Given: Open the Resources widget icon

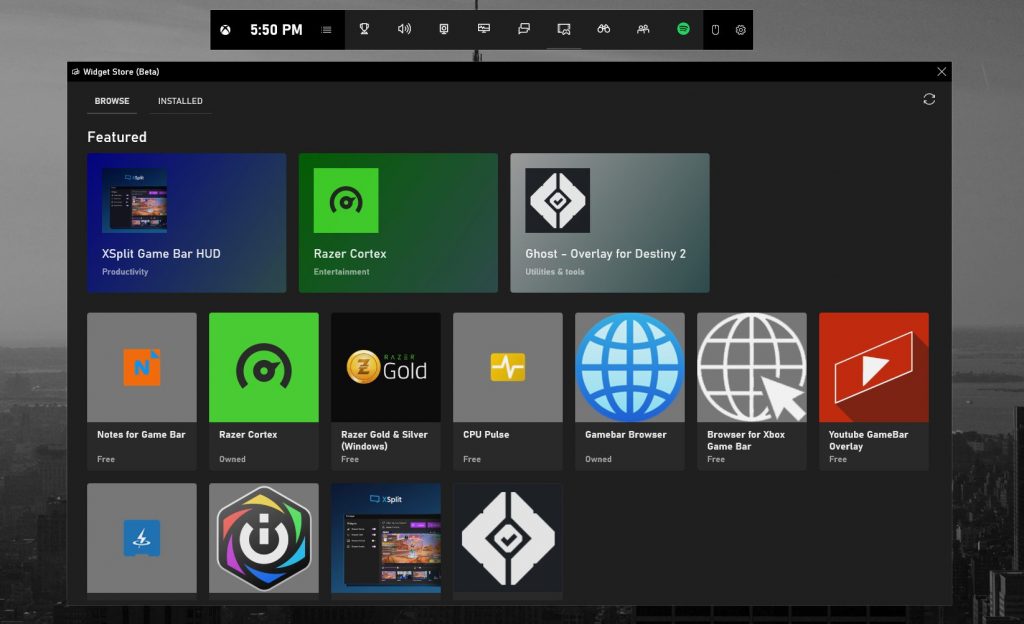Looking at the screenshot, I should point(524,29).
